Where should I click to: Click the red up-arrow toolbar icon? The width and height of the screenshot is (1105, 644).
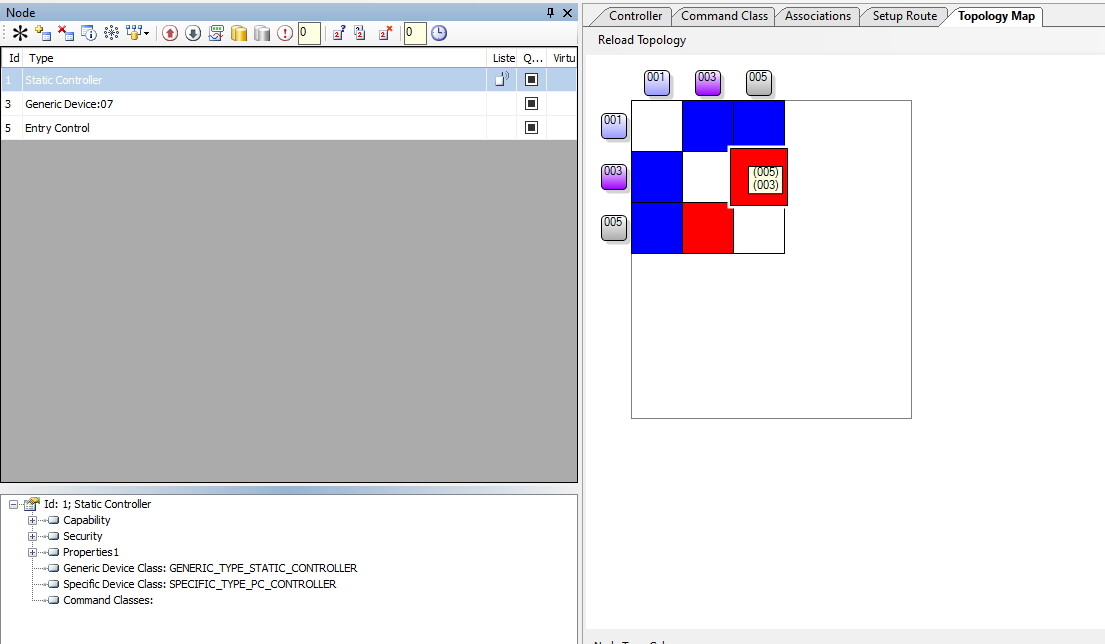(x=170, y=33)
